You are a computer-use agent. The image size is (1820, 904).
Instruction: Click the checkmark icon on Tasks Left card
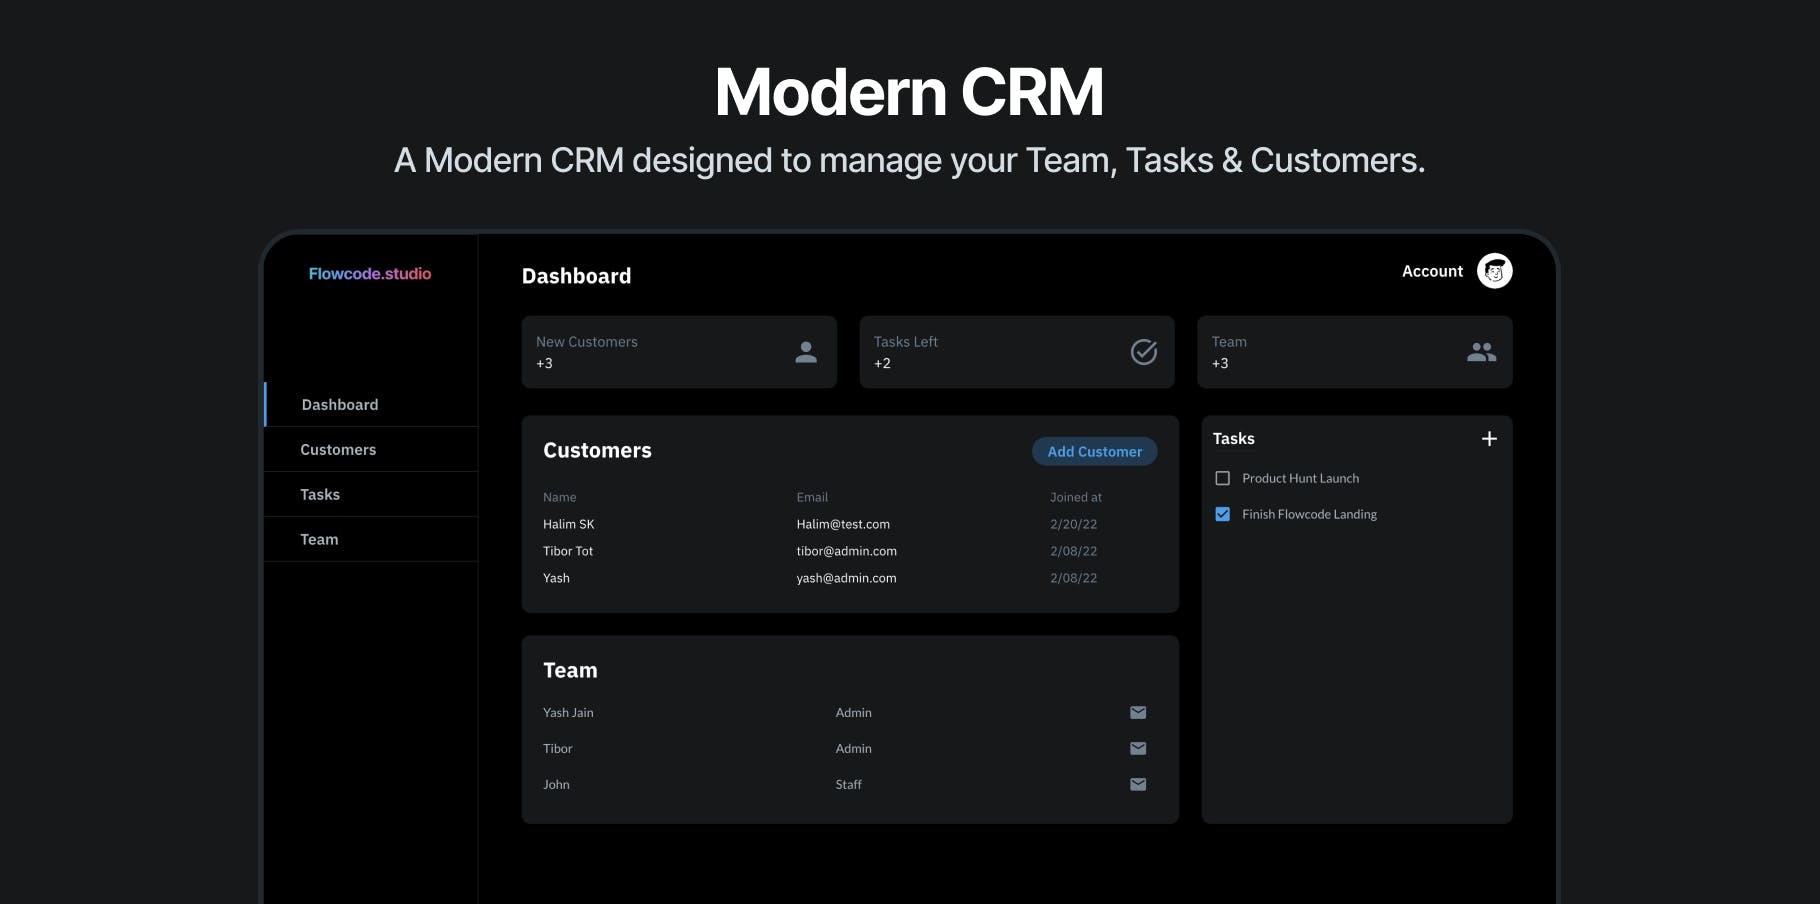pyautogui.click(x=1143, y=351)
